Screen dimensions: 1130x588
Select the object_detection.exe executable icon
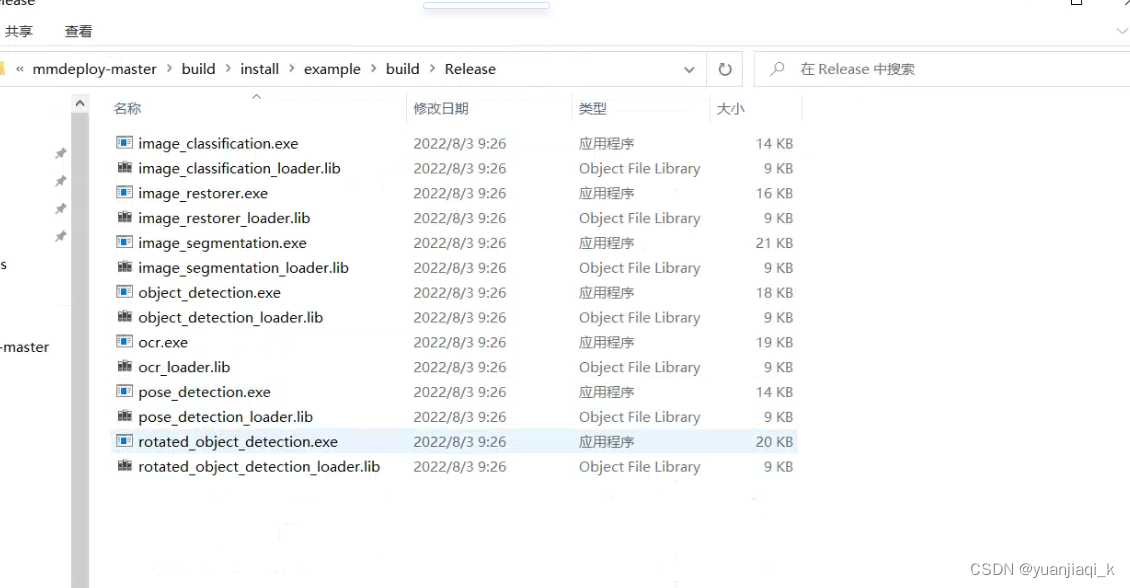(124, 292)
